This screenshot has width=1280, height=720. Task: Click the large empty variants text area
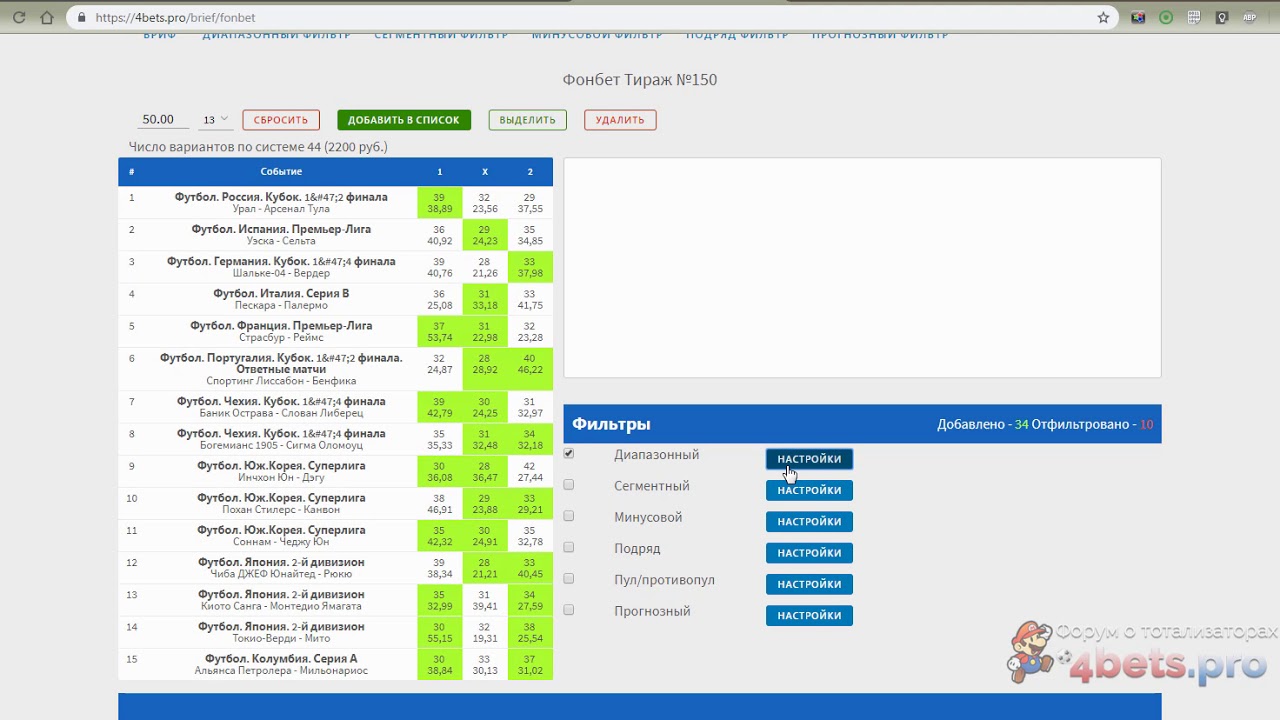point(862,267)
